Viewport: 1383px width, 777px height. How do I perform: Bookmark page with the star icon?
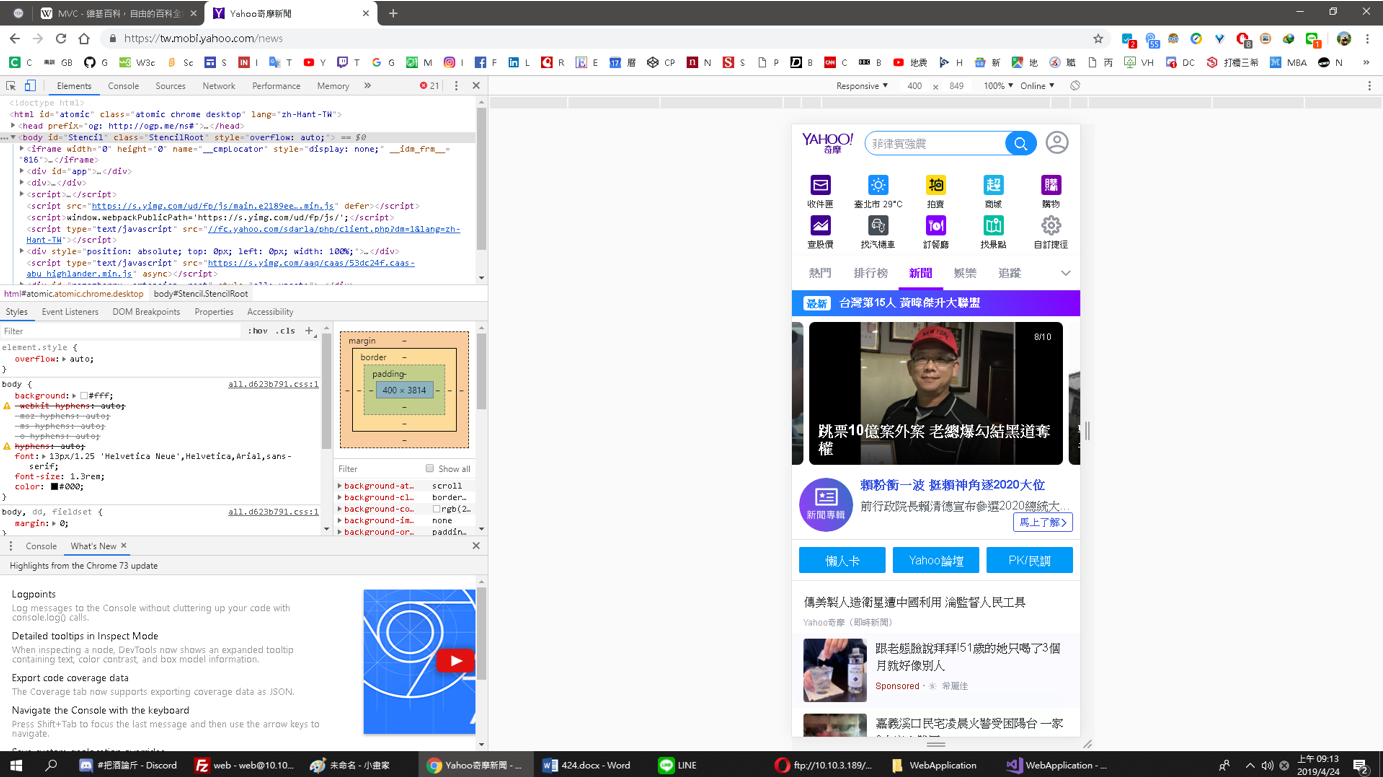coord(1098,38)
